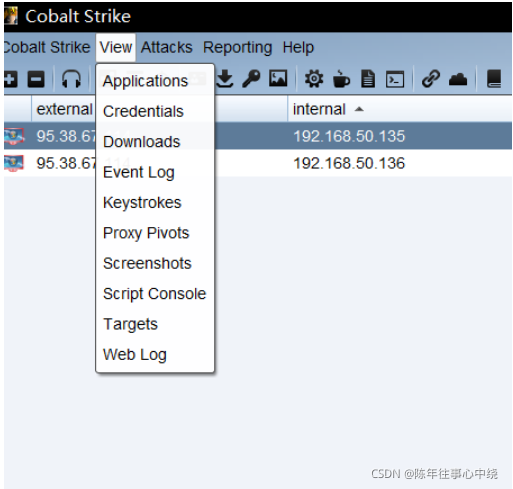Open the Reporting menu
The height and width of the screenshot is (489, 513).
point(238,47)
